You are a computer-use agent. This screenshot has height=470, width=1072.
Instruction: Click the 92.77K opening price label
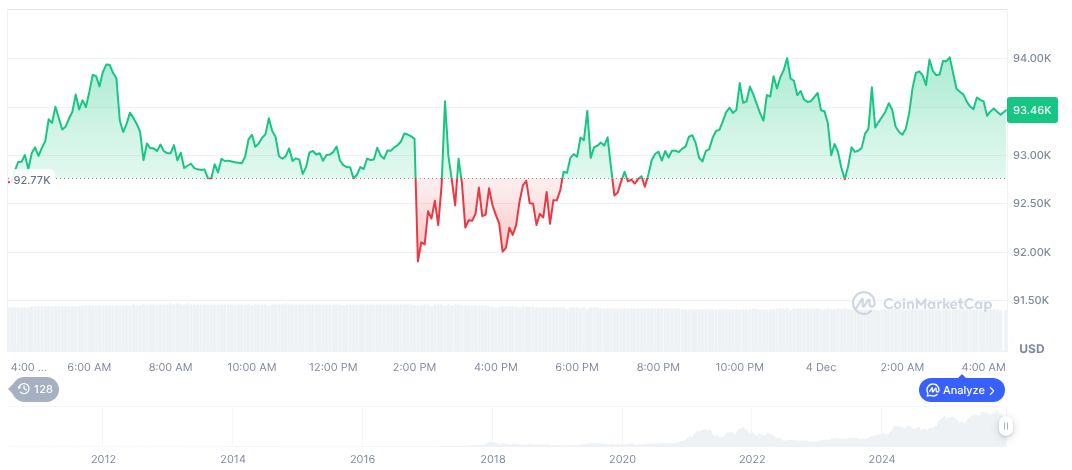pyautogui.click(x=31, y=180)
